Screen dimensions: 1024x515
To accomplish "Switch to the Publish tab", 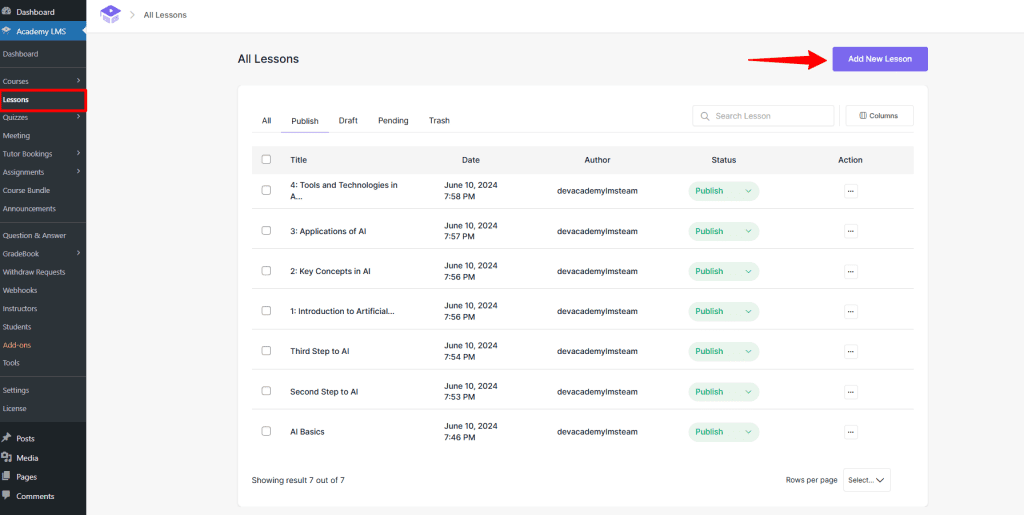I will [x=305, y=121].
